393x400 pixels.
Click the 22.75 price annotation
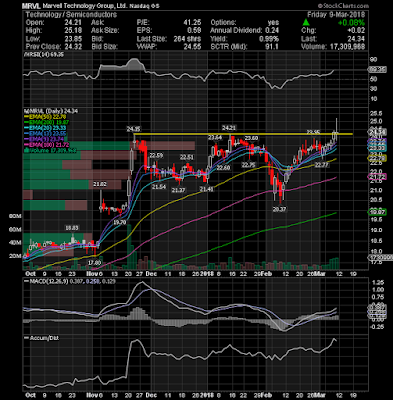(x=248, y=165)
